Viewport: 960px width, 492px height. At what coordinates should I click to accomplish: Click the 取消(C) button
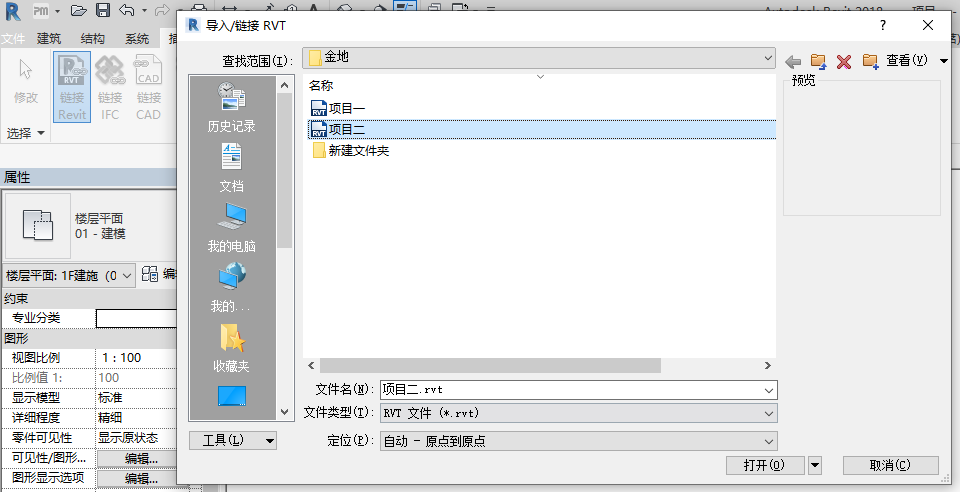[891, 466]
